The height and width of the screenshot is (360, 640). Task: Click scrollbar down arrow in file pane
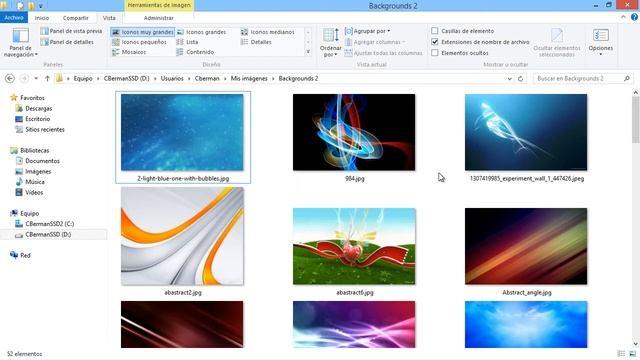[636, 344]
